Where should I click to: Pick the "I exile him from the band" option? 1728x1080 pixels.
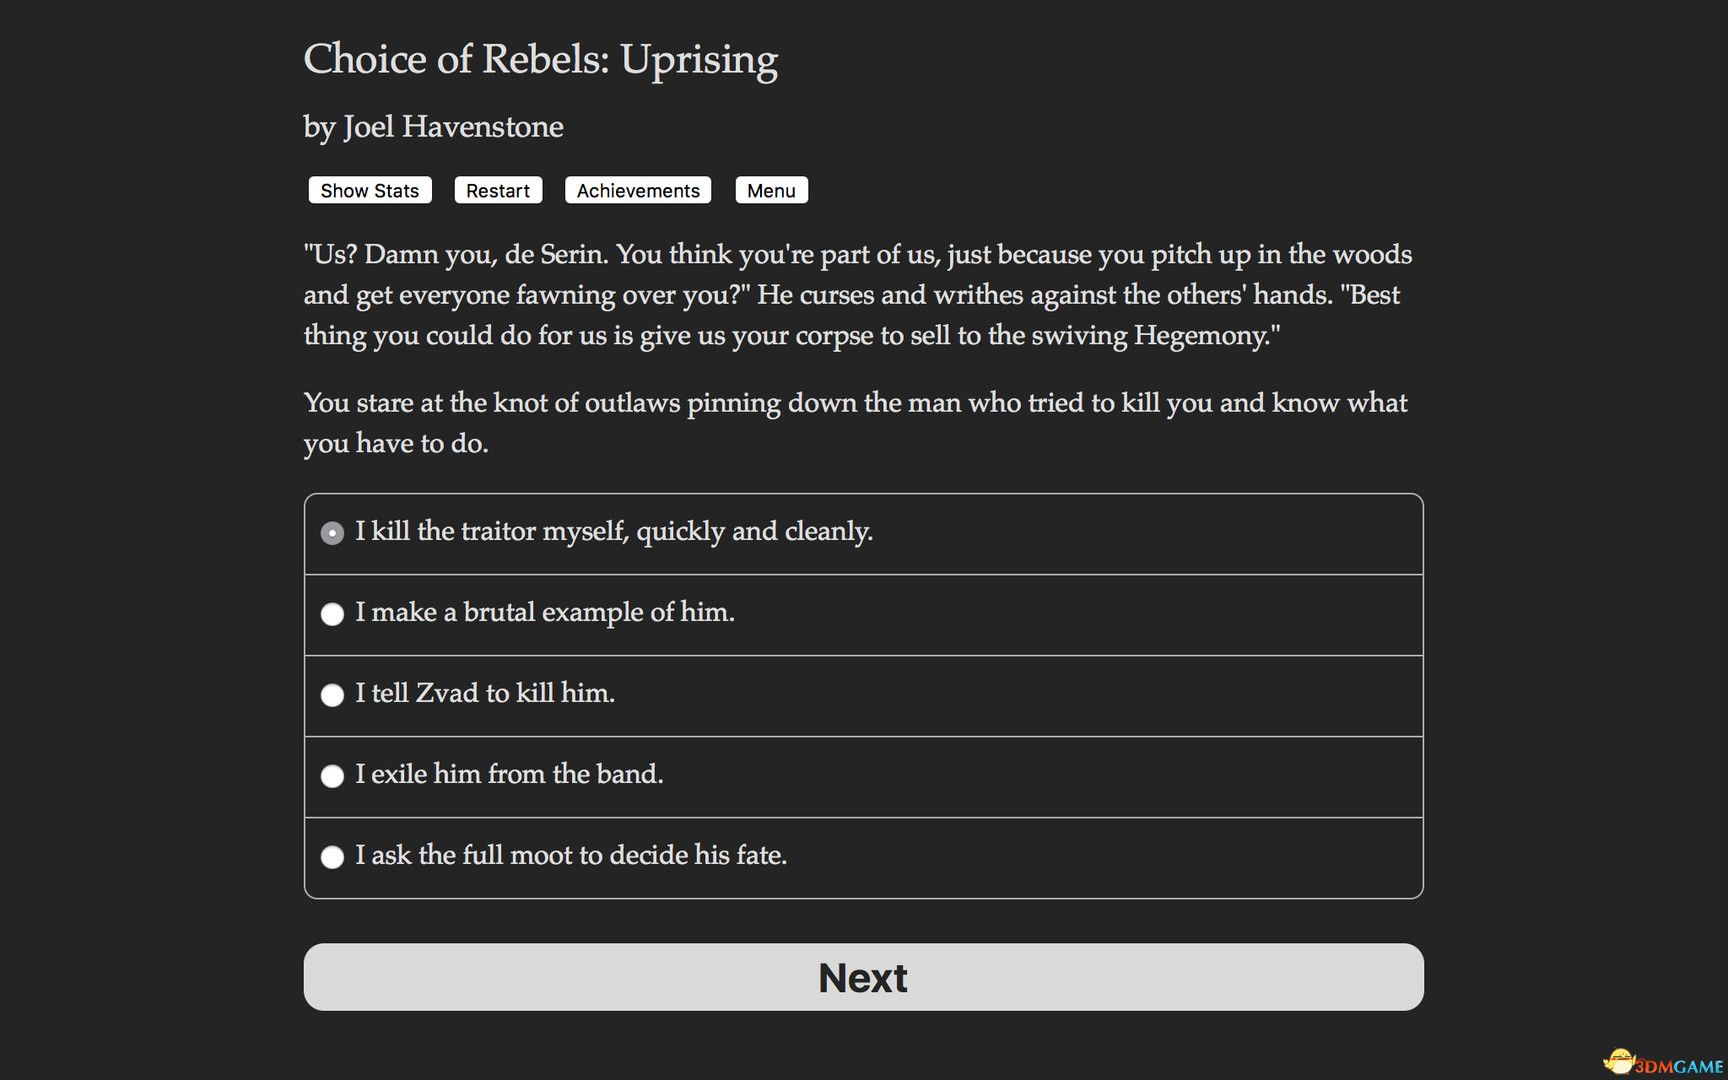[332, 776]
